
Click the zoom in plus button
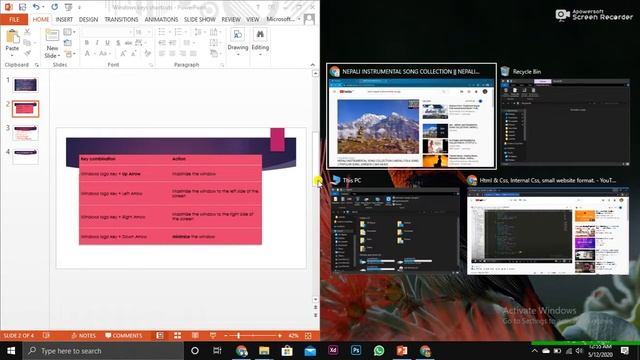[280, 336]
